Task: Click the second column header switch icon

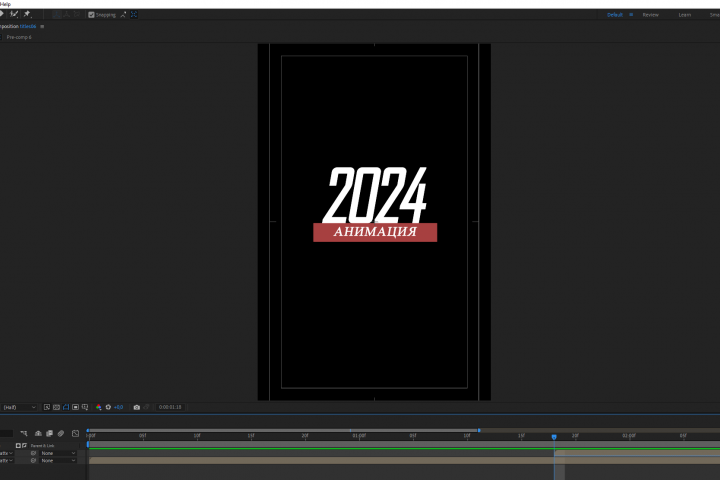Action: (25, 446)
